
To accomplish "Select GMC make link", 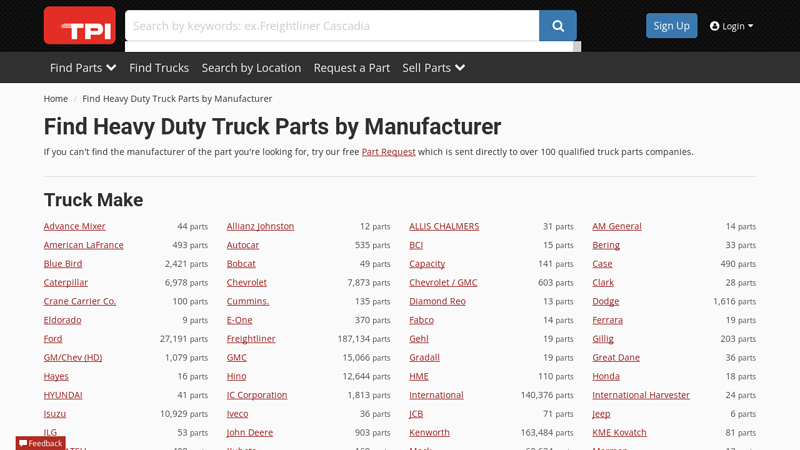I will (x=236, y=358).
